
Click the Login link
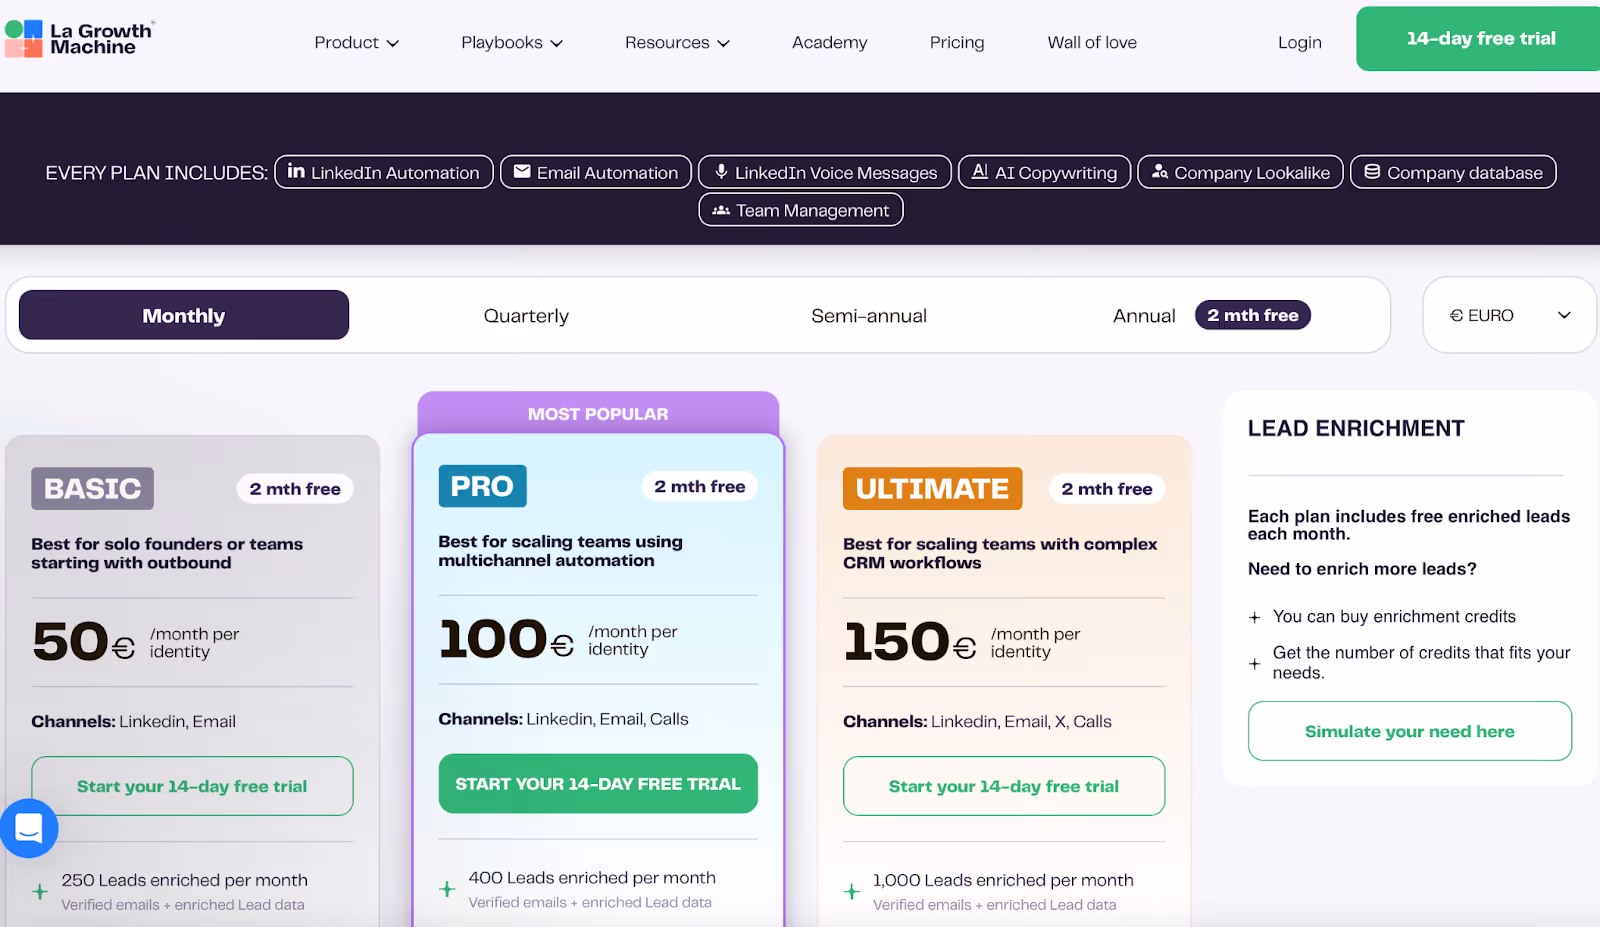click(x=1299, y=42)
